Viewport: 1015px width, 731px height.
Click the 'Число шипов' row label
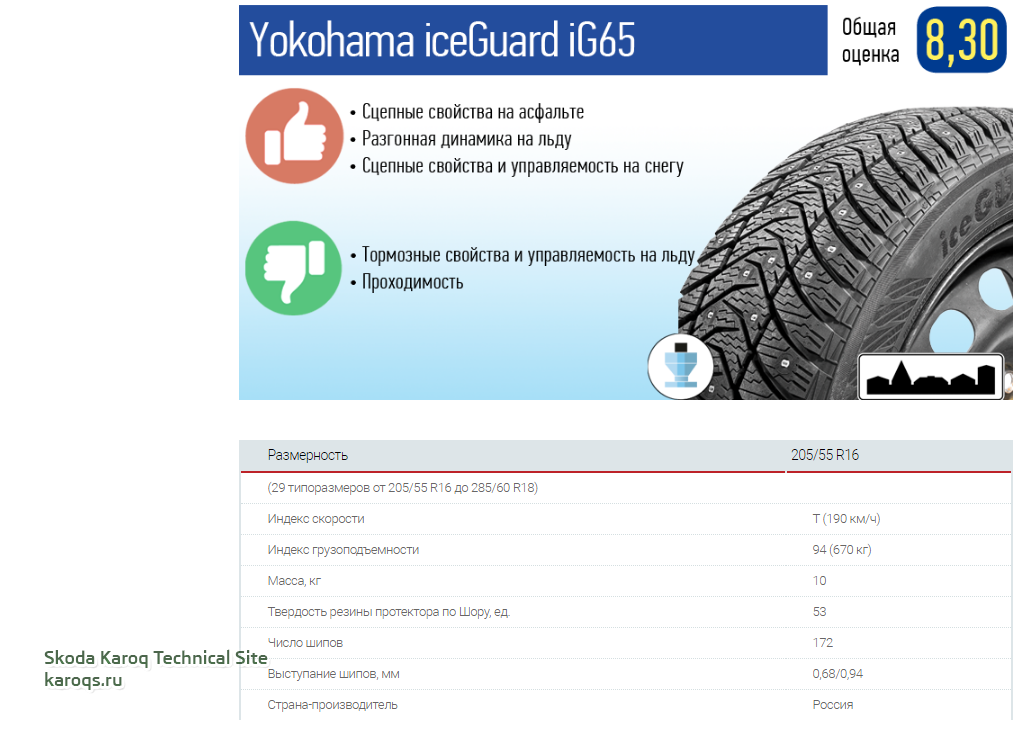click(305, 643)
